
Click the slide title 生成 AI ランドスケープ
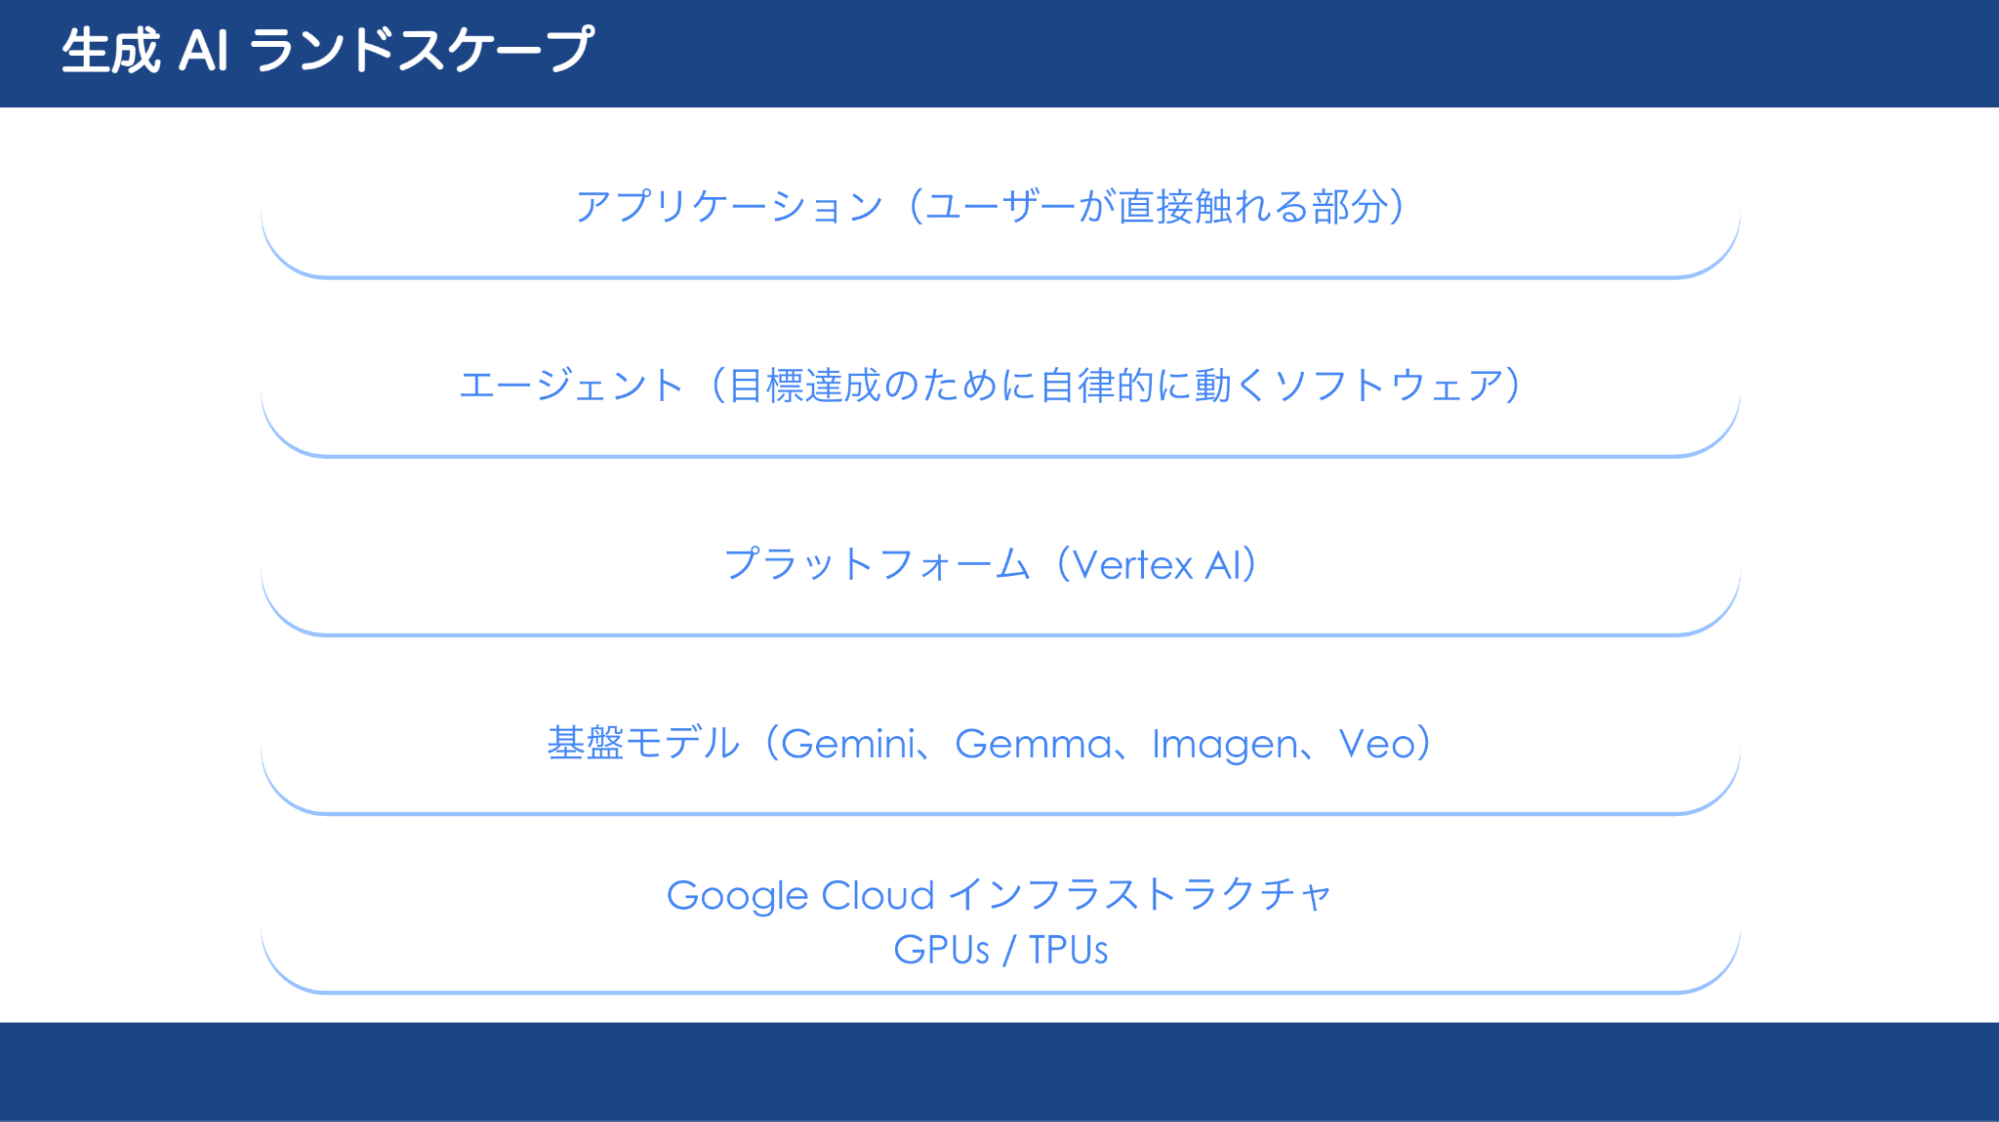[x=327, y=50]
